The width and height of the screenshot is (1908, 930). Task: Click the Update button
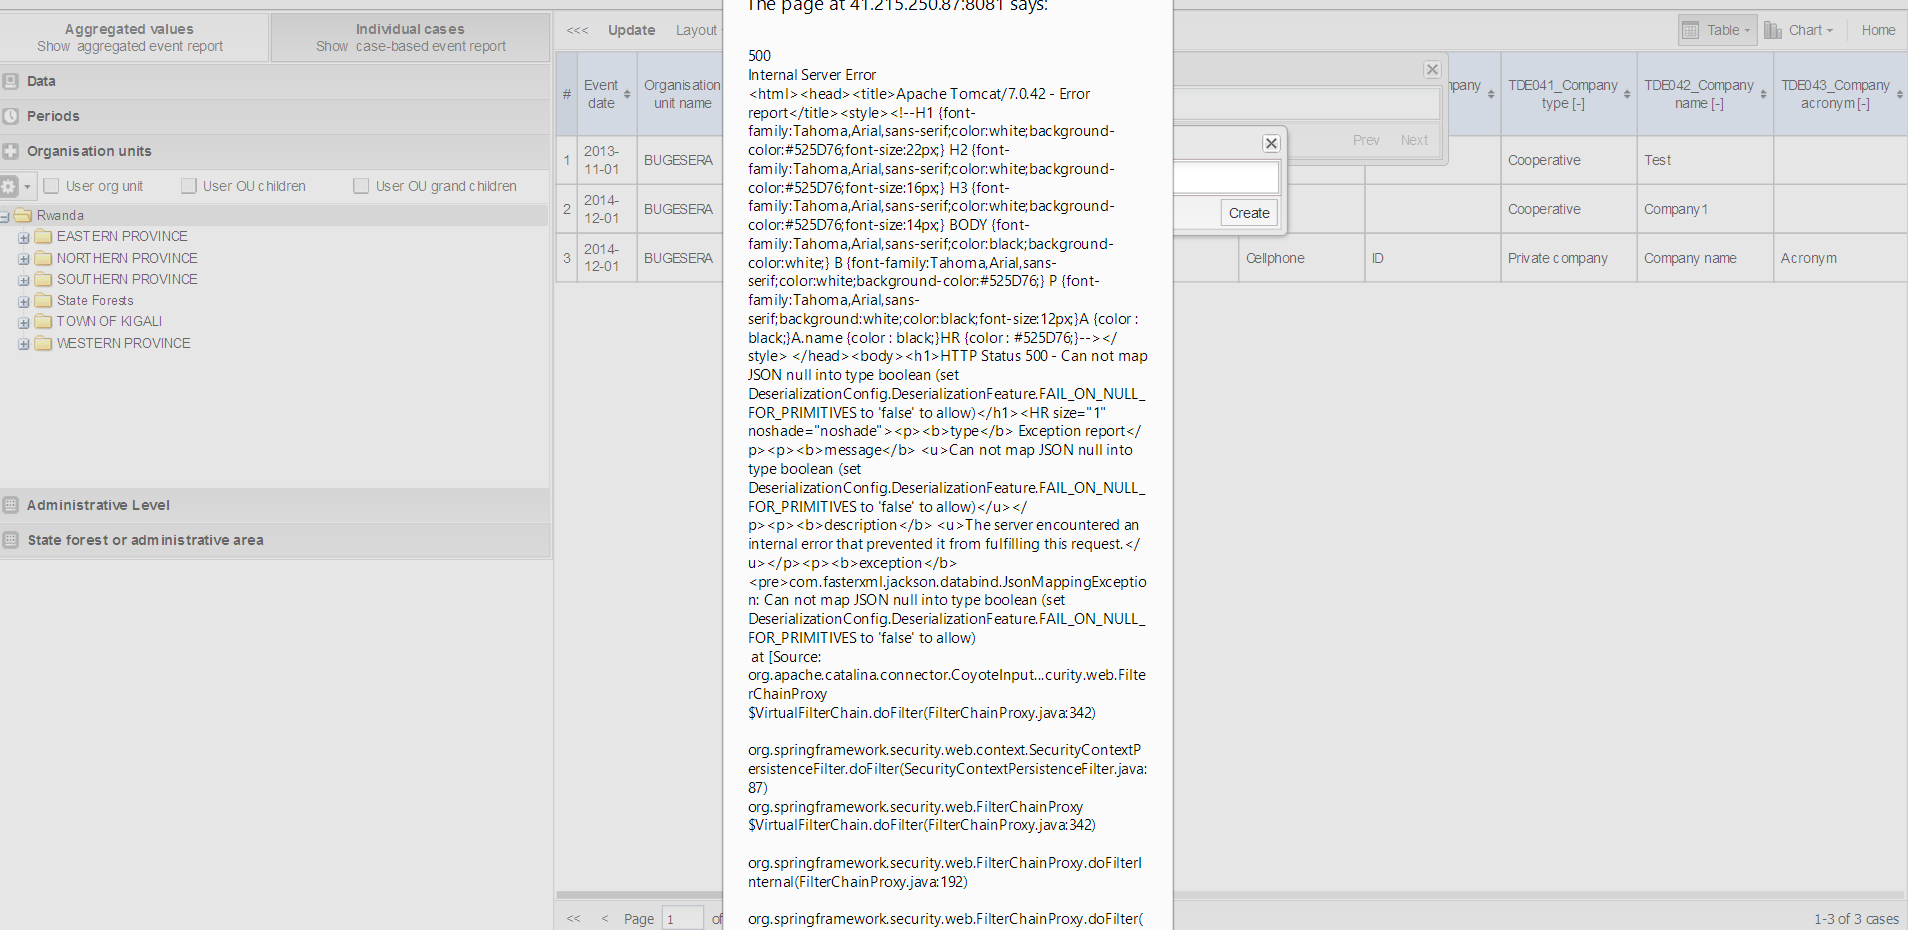pyautogui.click(x=632, y=30)
